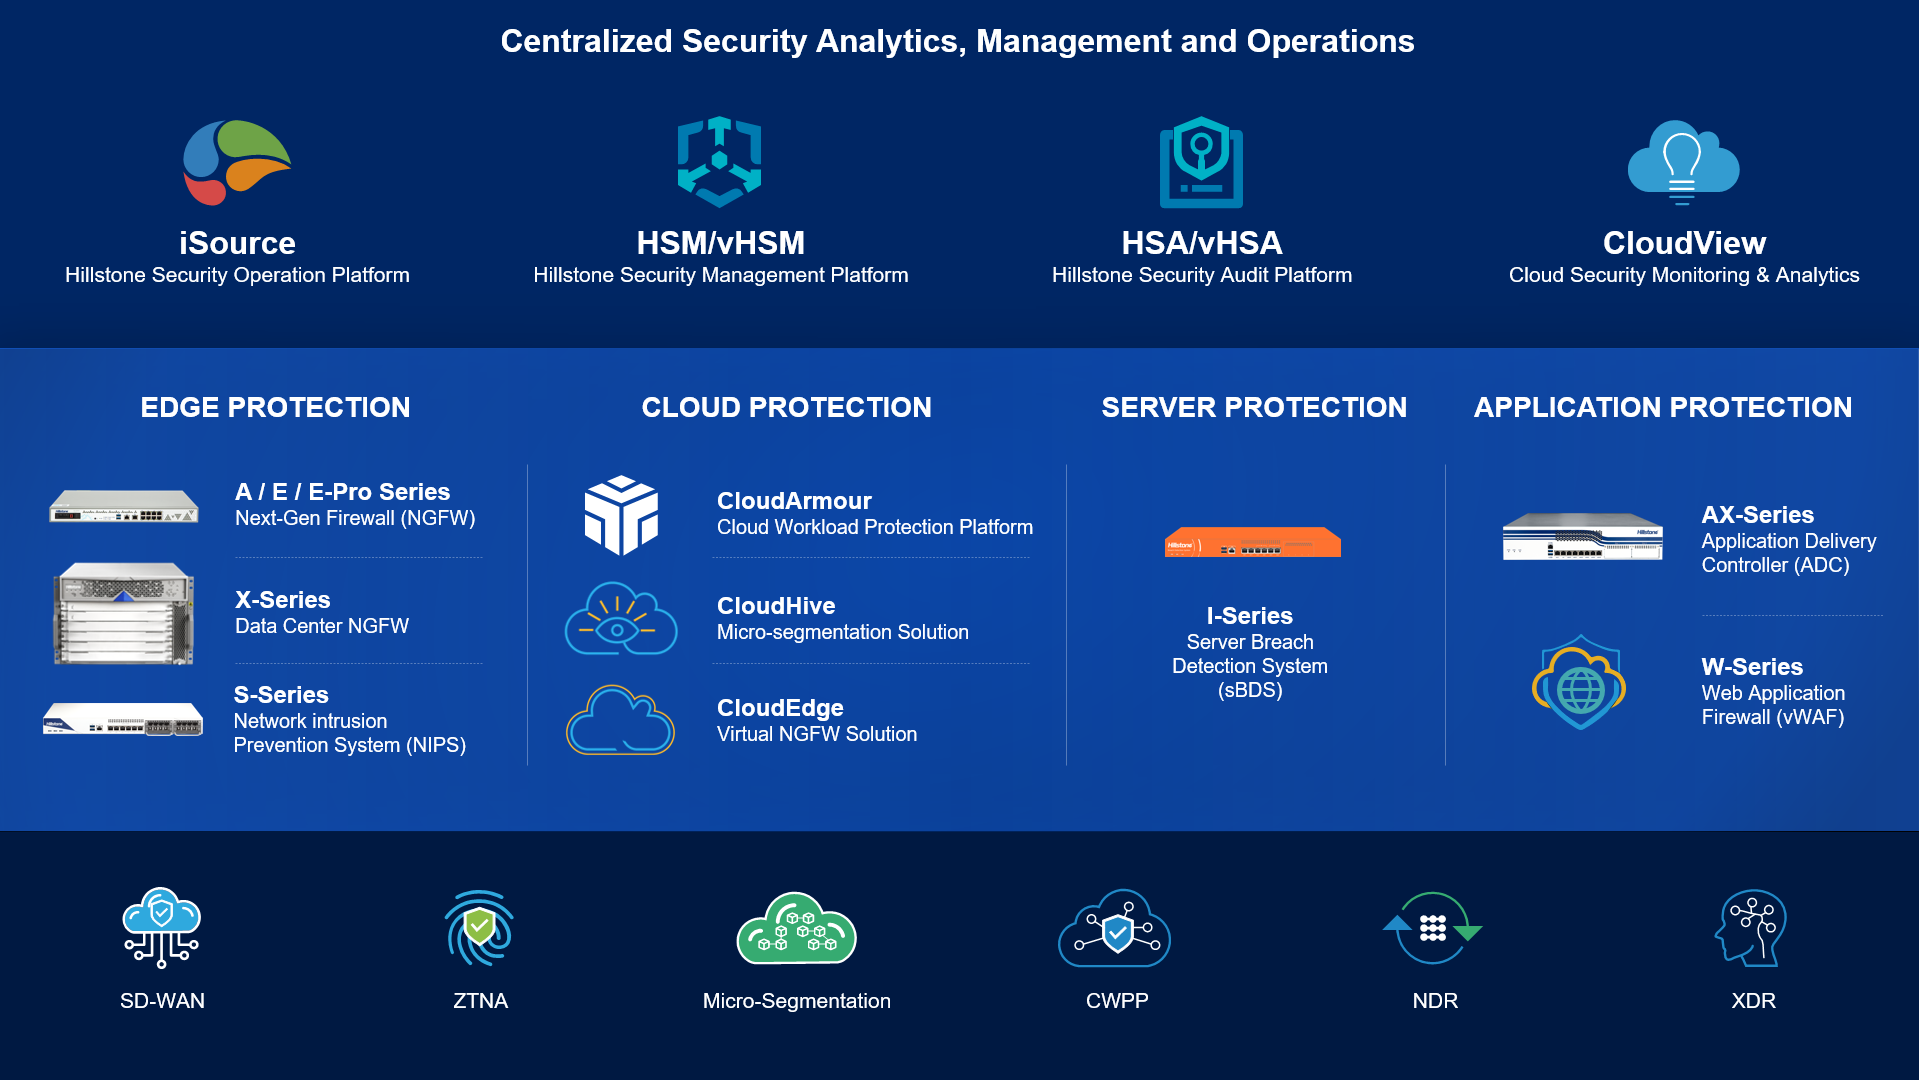This screenshot has height=1080, width=1919.
Task: Click the X-Series heading
Action: tap(282, 600)
